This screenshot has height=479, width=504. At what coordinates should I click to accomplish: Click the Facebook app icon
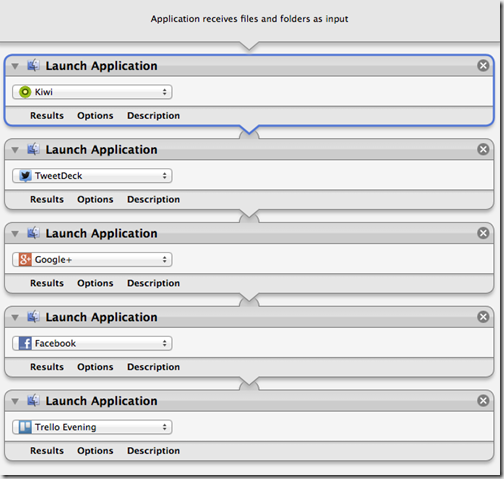(25, 343)
